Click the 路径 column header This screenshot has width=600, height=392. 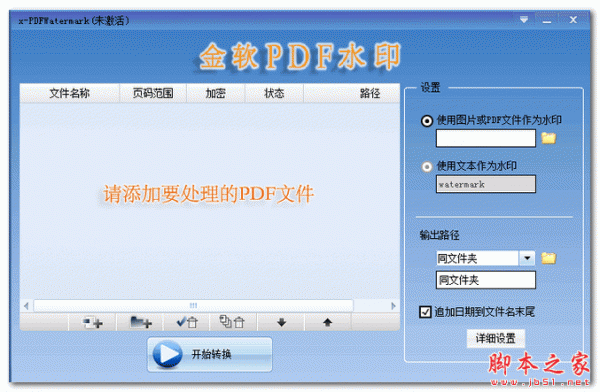tap(352, 93)
